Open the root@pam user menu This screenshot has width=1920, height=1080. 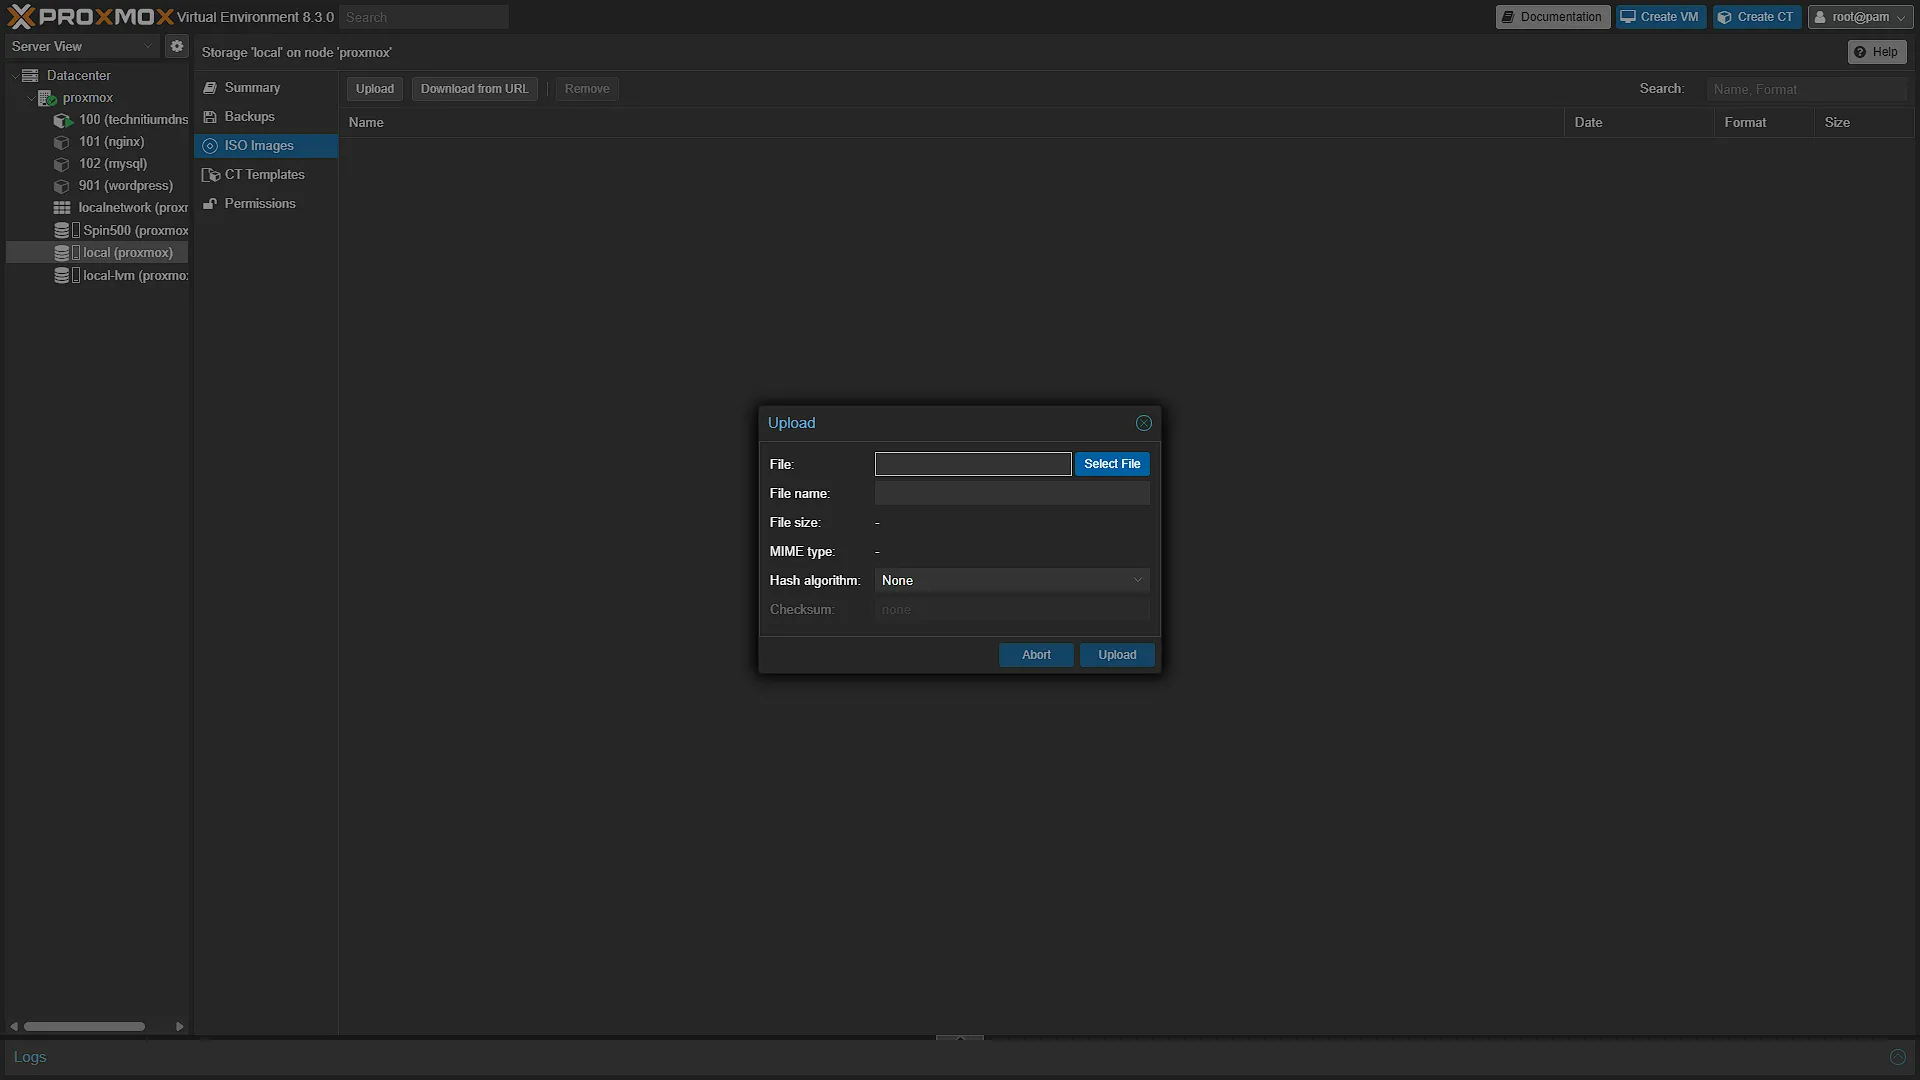(1860, 17)
